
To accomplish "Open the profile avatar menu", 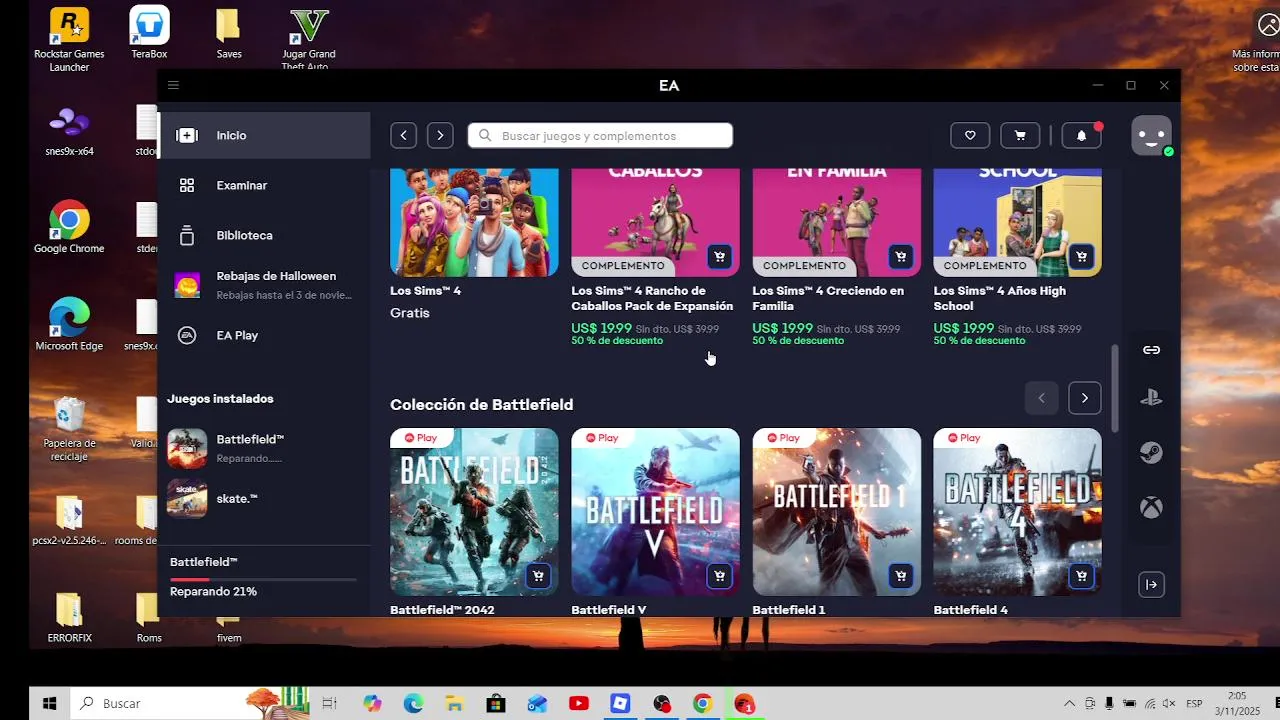I will tap(1151, 135).
